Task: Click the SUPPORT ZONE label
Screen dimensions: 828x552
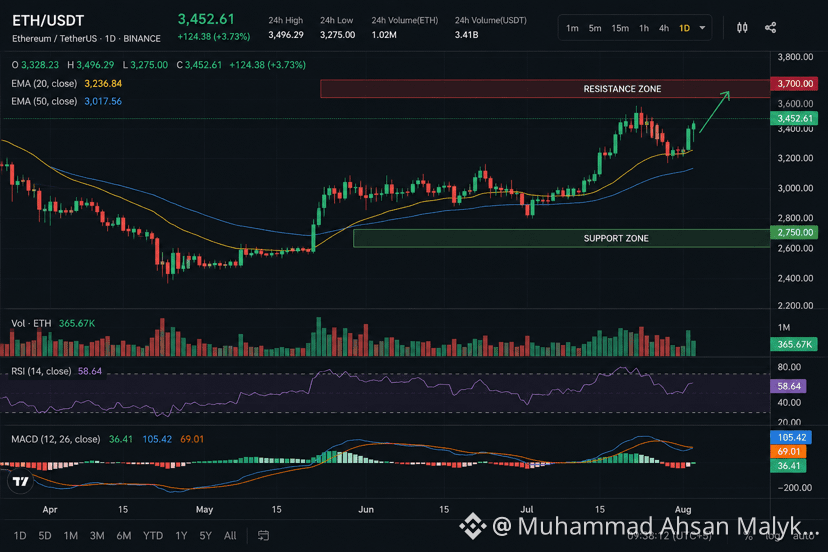Action: (x=616, y=238)
